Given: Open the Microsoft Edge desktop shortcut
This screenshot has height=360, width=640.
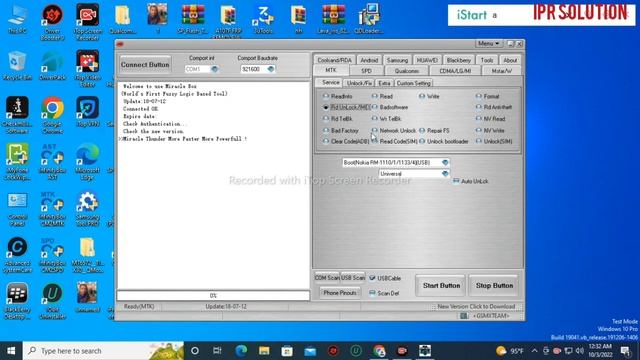Looking at the screenshot, I should pos(87,161).
